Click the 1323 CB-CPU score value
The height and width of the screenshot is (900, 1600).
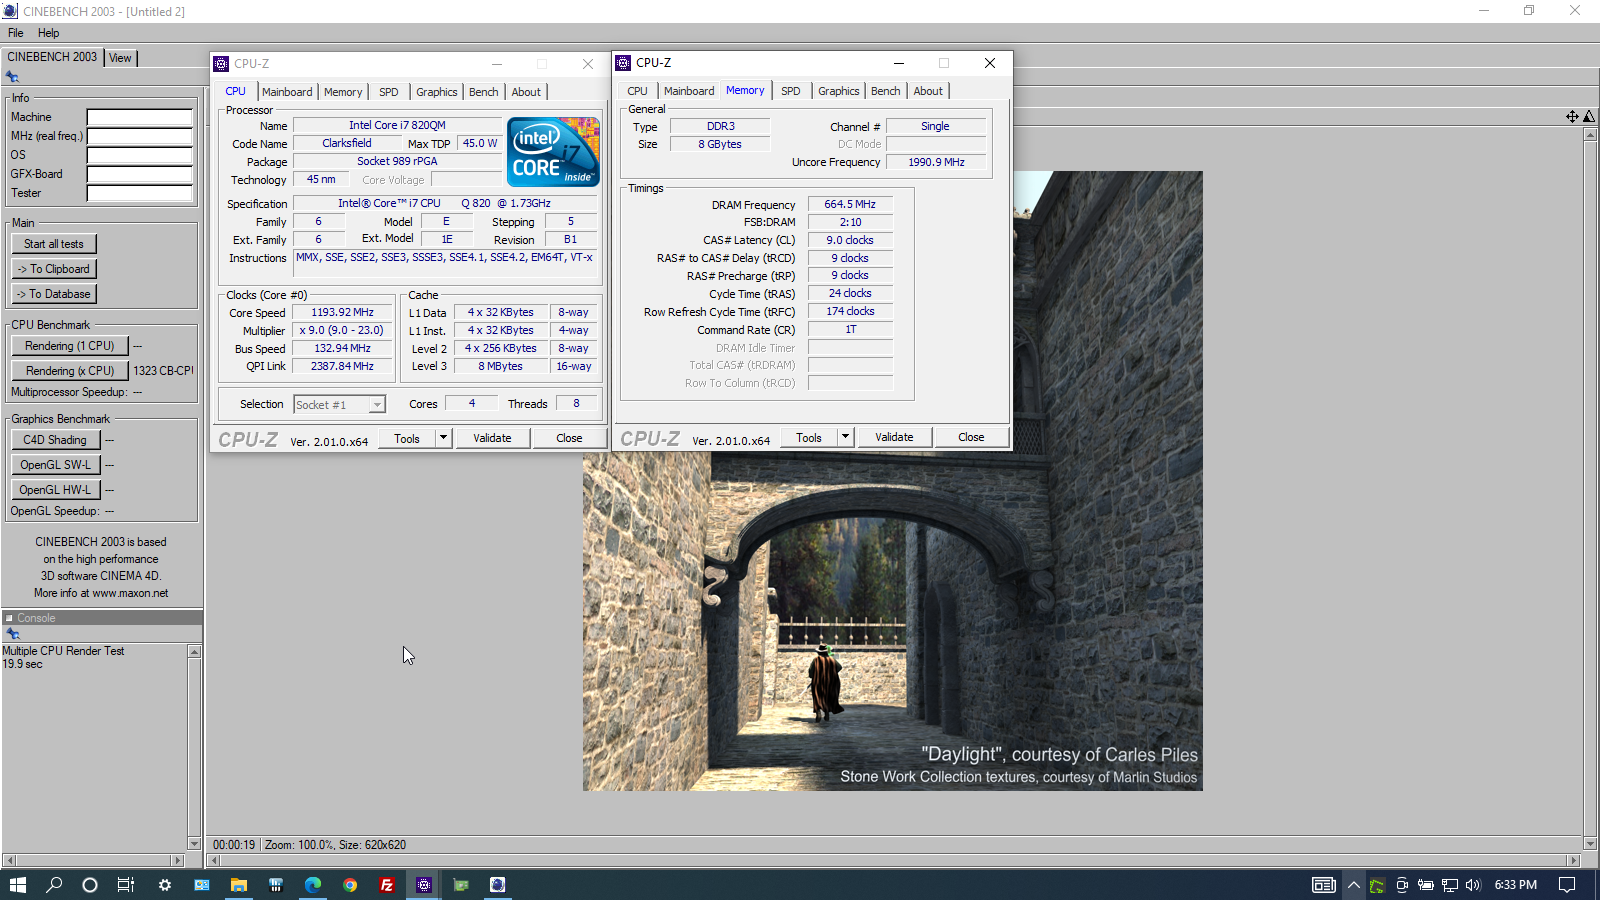click(163, 371)
